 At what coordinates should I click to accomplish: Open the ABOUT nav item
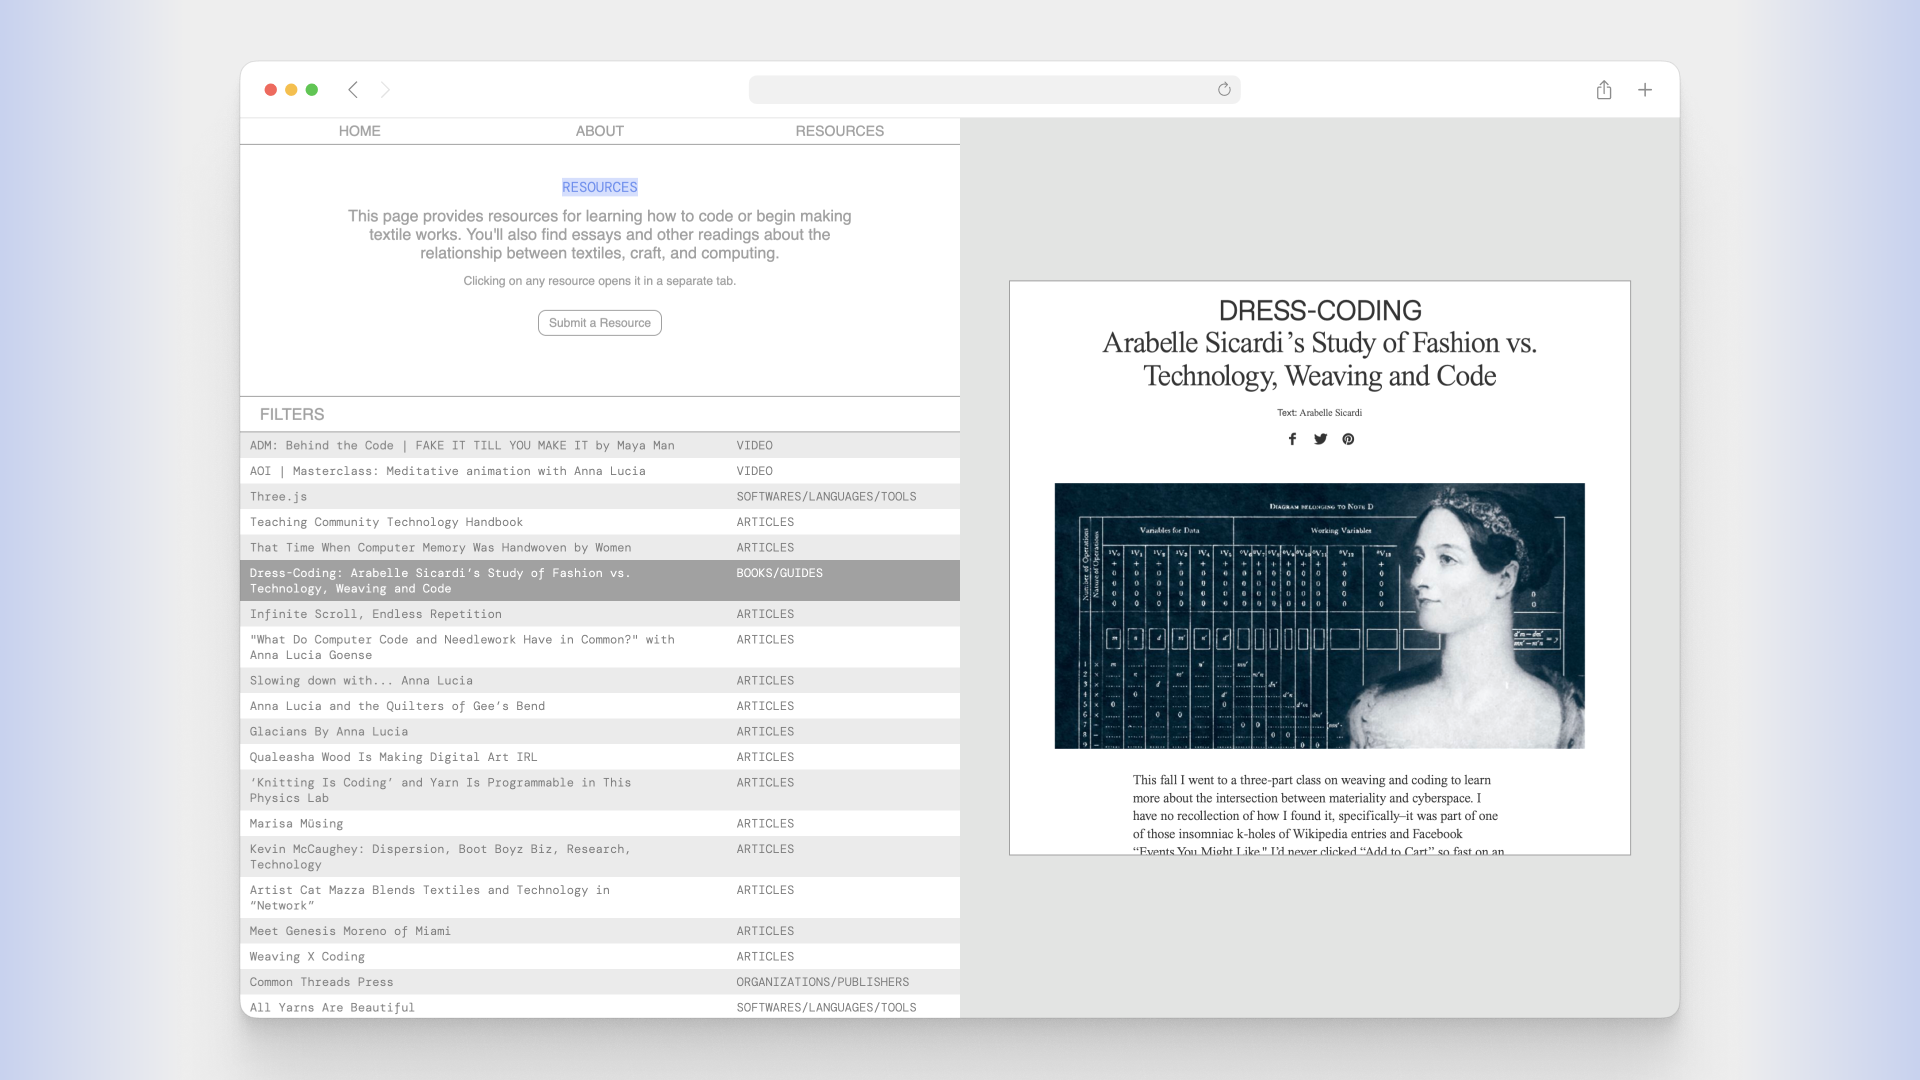(599, 131)
